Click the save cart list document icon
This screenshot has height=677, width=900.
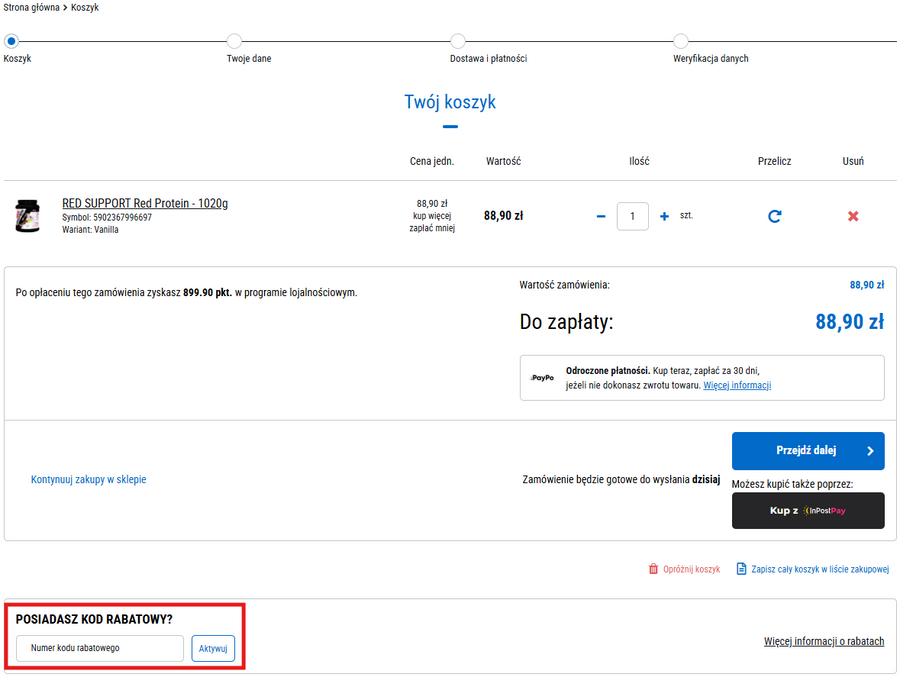[x=741, y=569]
